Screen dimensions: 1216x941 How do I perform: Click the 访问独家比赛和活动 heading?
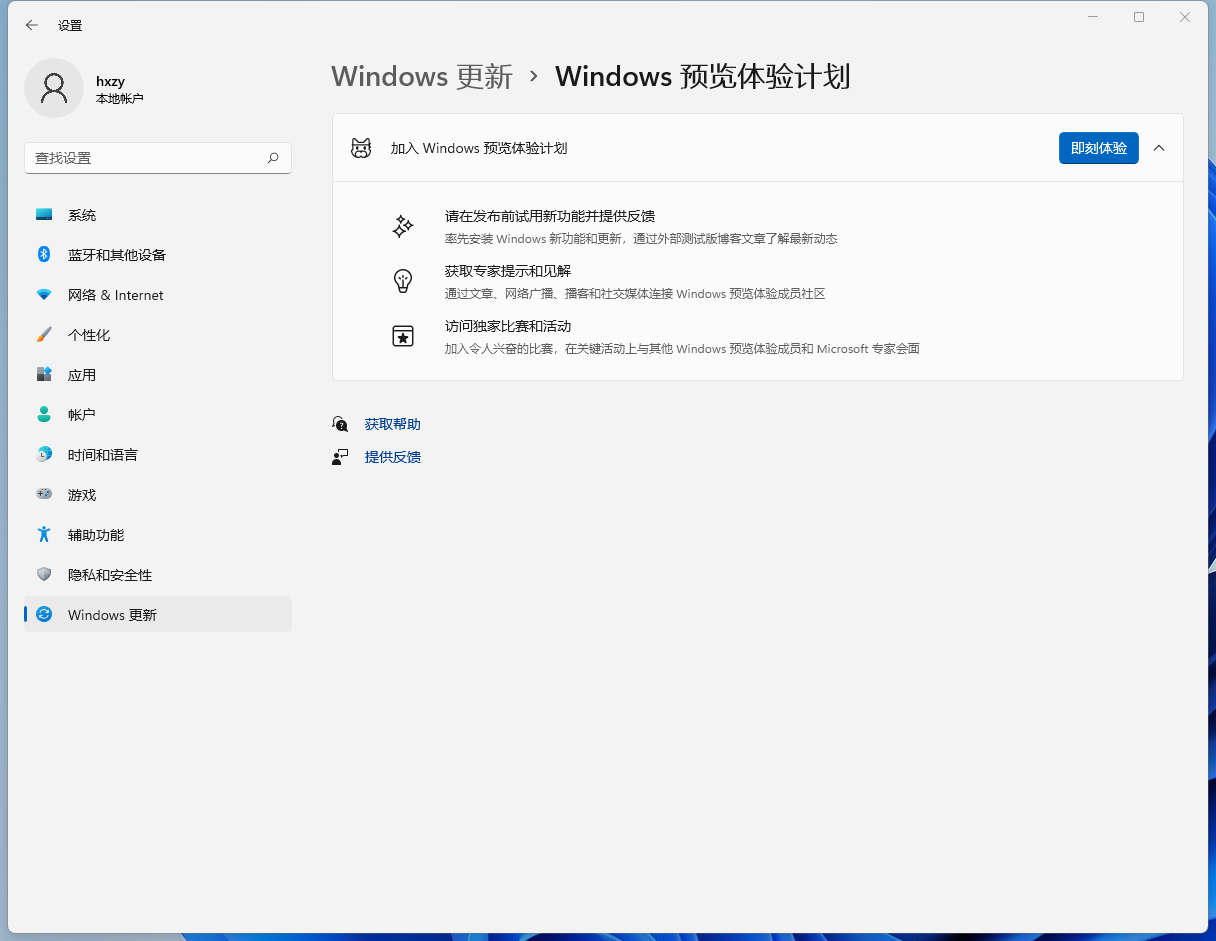click(508, 326)
